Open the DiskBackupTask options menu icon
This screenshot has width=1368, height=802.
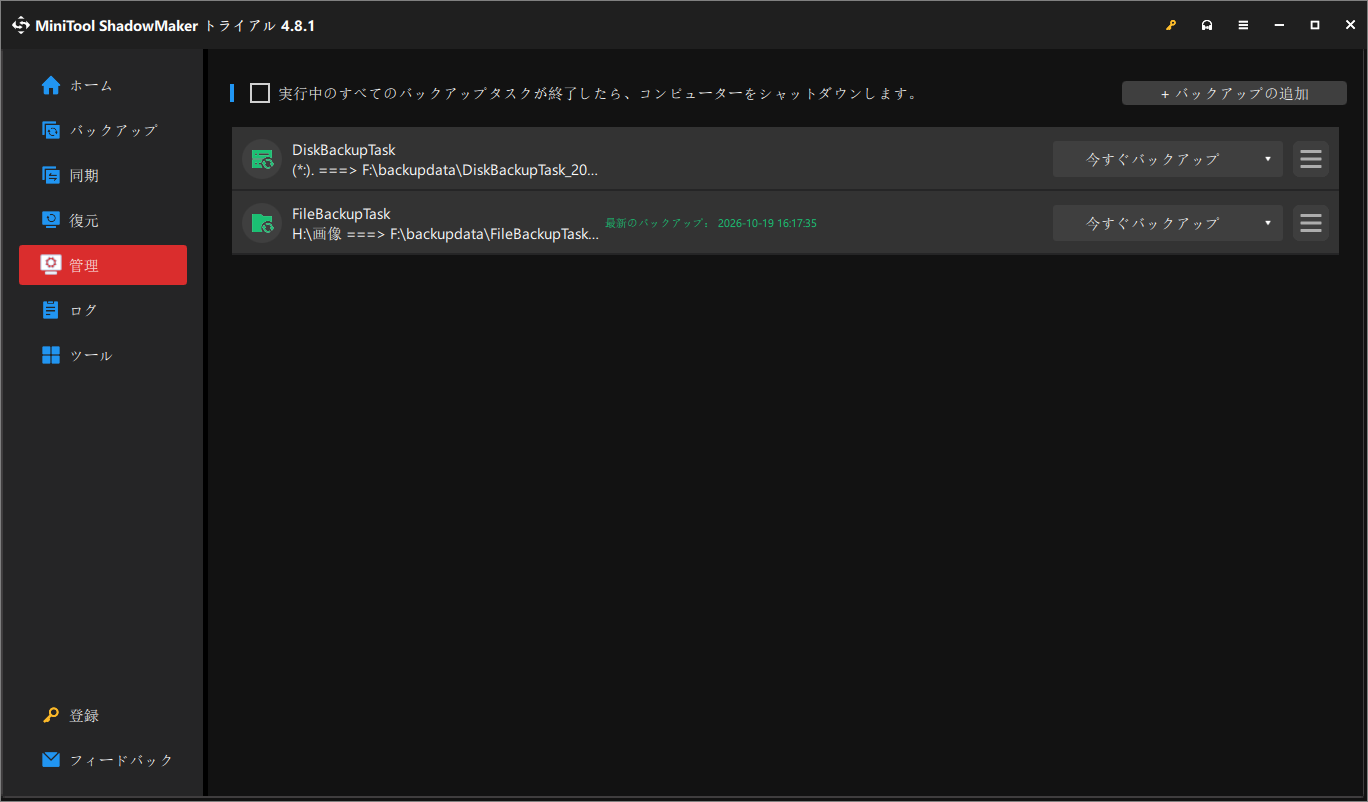point(1311,159)
